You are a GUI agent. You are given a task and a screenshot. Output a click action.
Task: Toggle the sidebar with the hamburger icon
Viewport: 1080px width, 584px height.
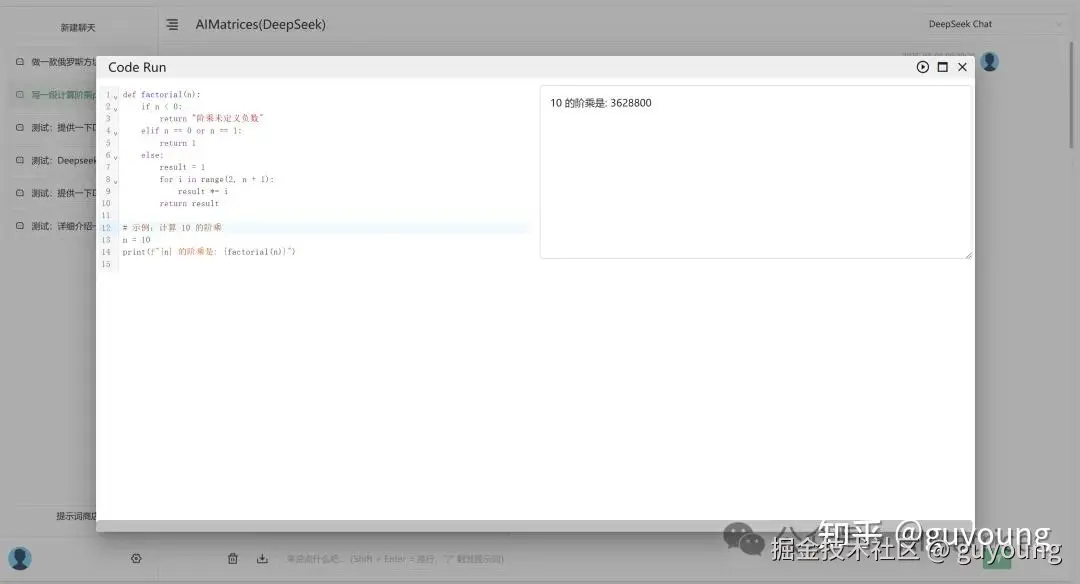point(172,24)
